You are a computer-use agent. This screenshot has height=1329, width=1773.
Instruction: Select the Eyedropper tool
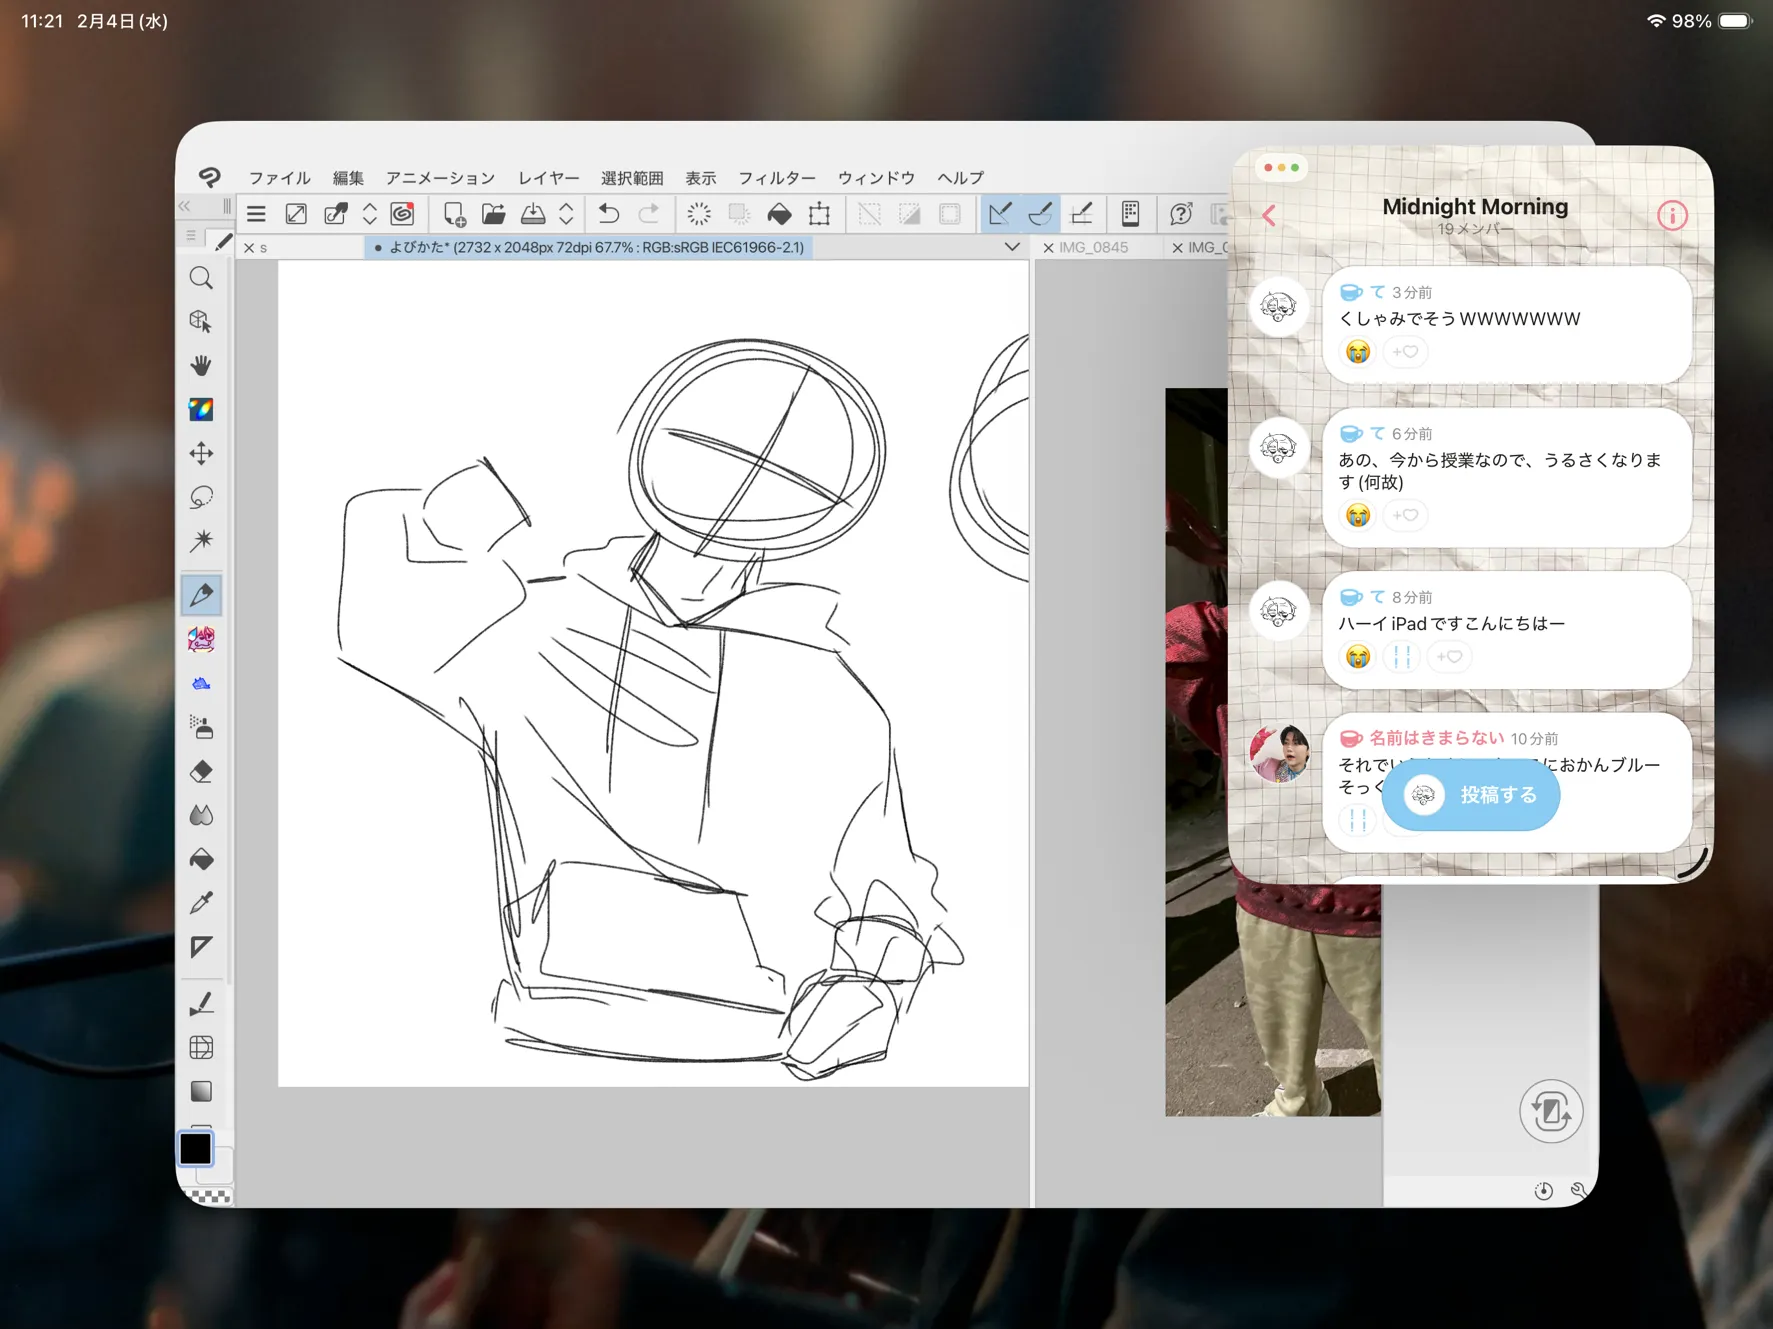pos(201,903)
